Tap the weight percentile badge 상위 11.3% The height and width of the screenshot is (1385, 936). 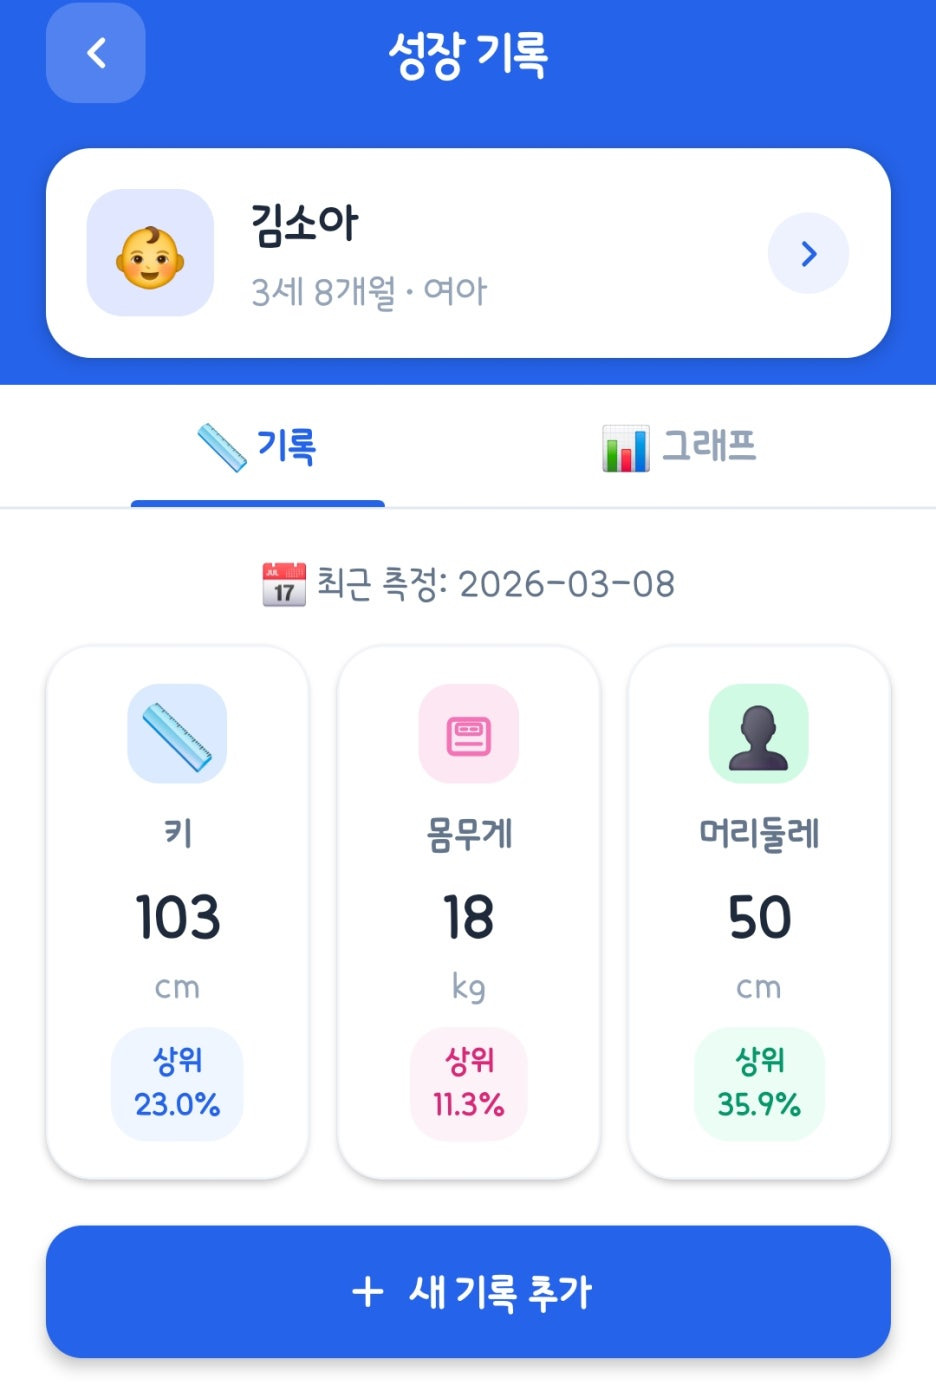point(468,1084)
